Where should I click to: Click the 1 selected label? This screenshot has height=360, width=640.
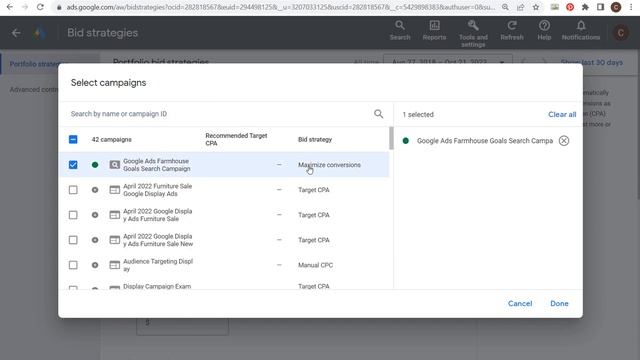pos(418,115)
